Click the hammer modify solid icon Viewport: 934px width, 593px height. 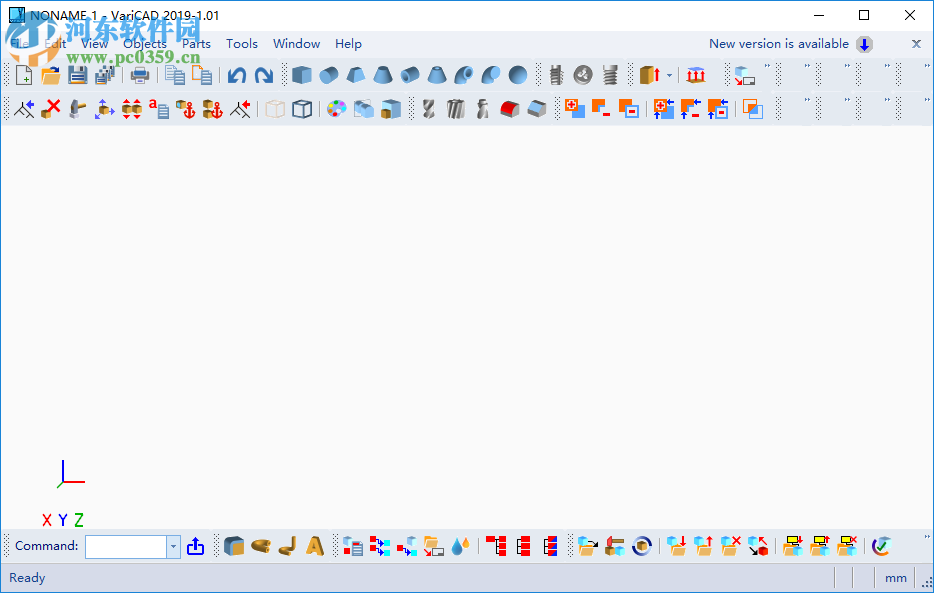point(77,109)
